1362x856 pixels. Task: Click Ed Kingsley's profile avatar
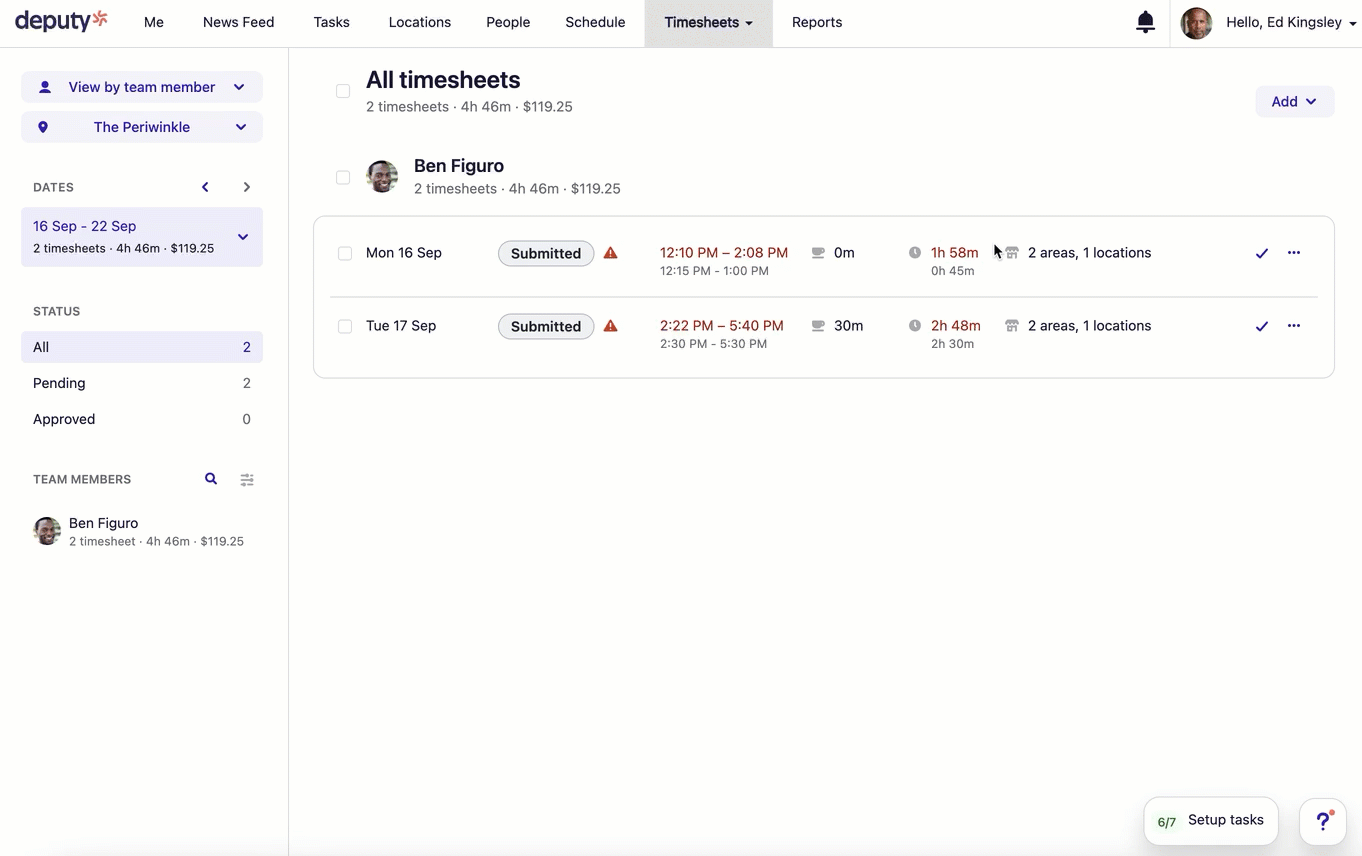pos(1196,23)
